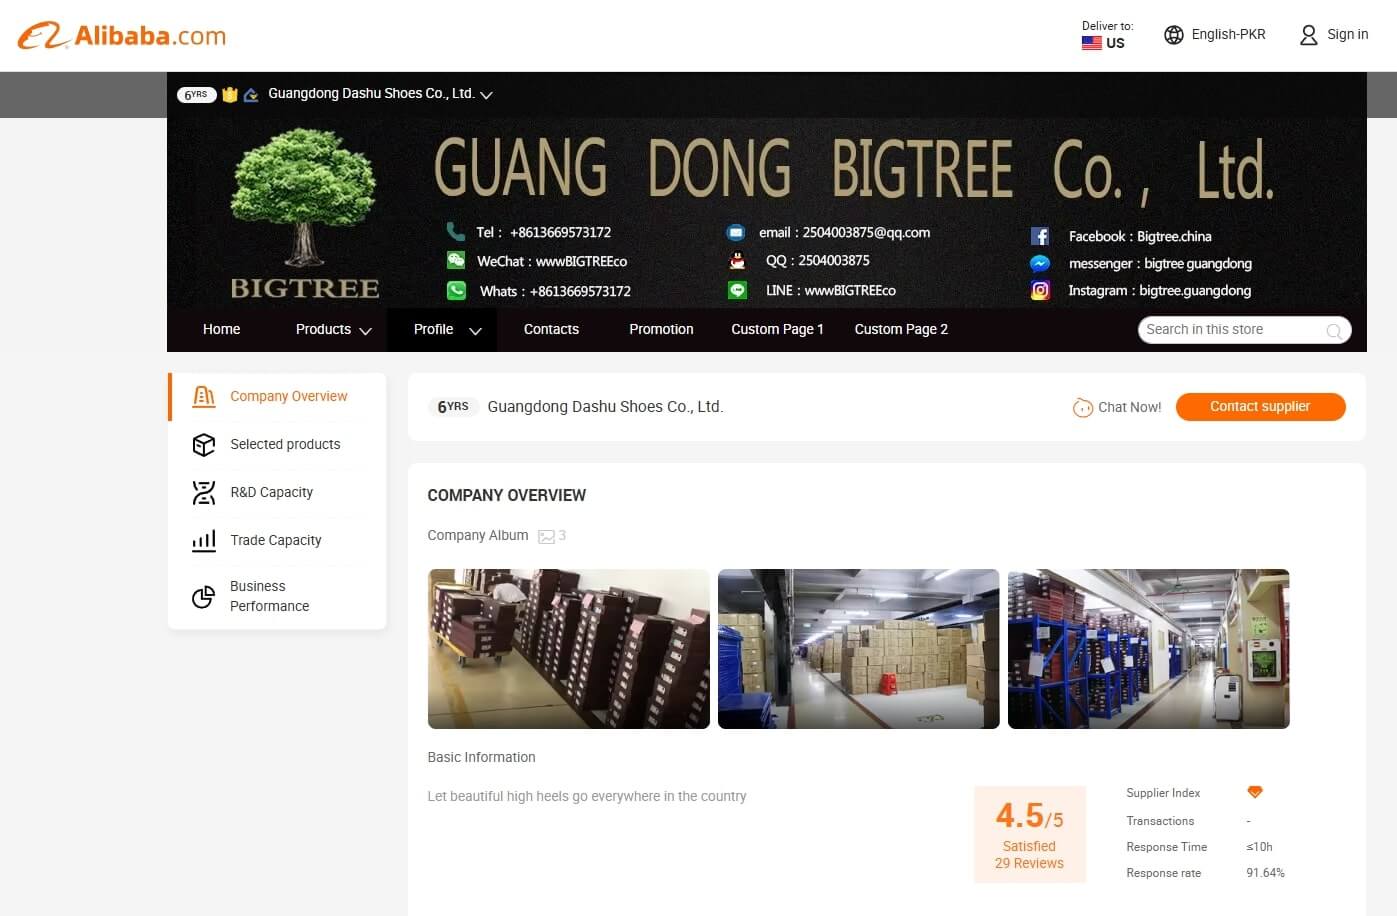Click the gold crown supplier badge
The image size is (1397, 916).
click(230, 95)
